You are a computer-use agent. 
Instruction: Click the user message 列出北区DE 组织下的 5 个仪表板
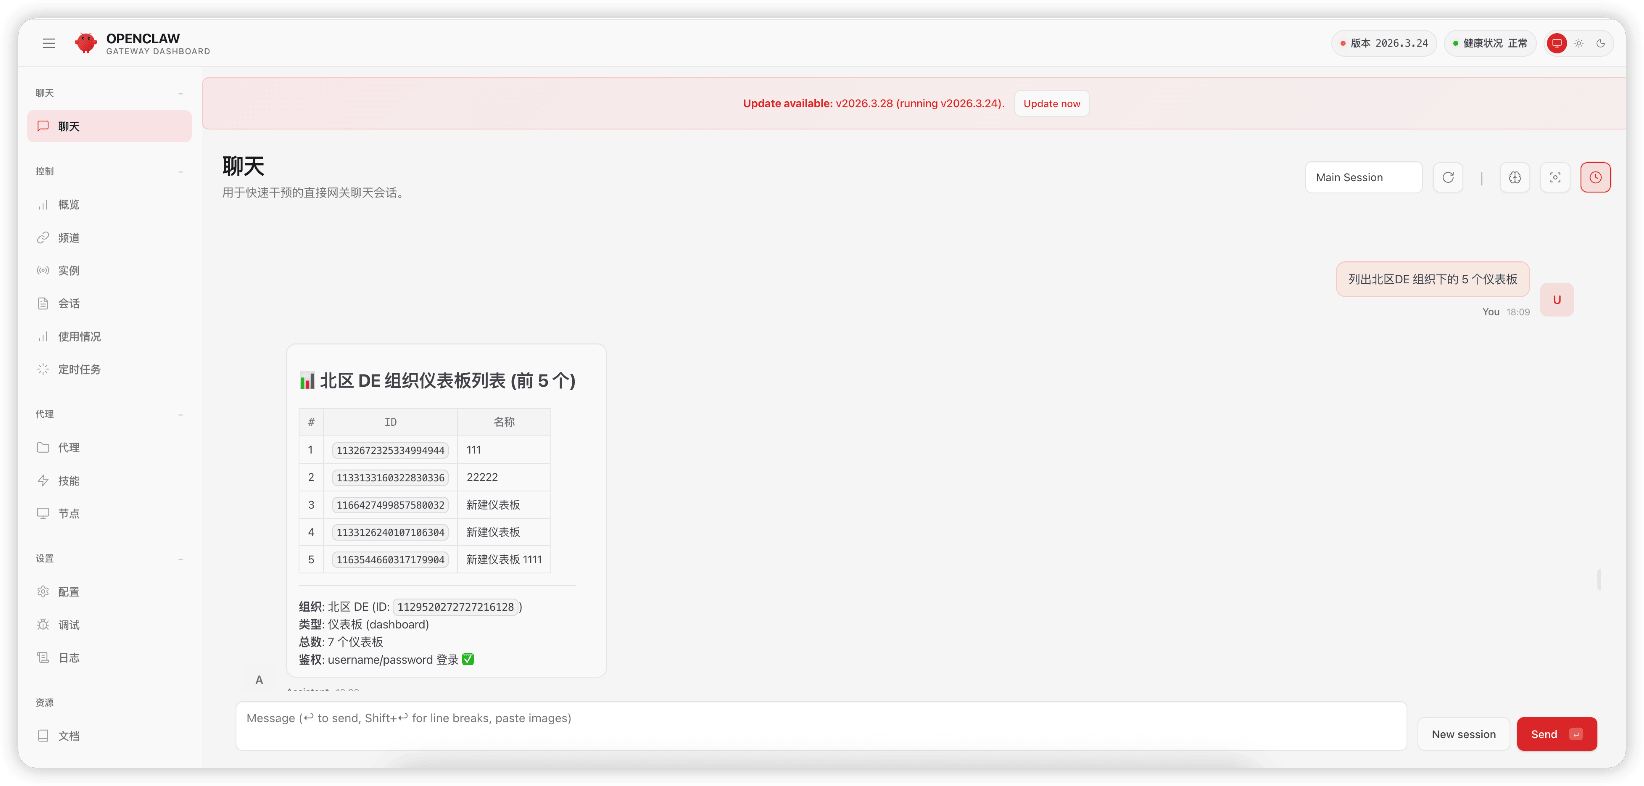tap(1433, 280)
